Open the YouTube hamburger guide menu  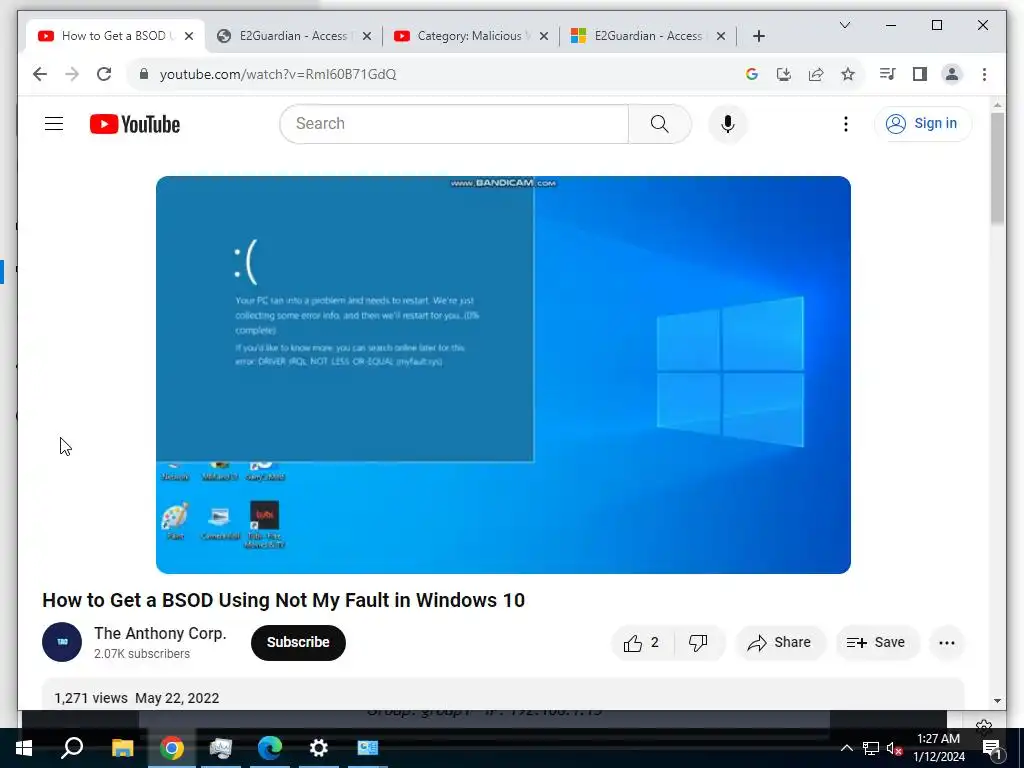pos(54,123)
